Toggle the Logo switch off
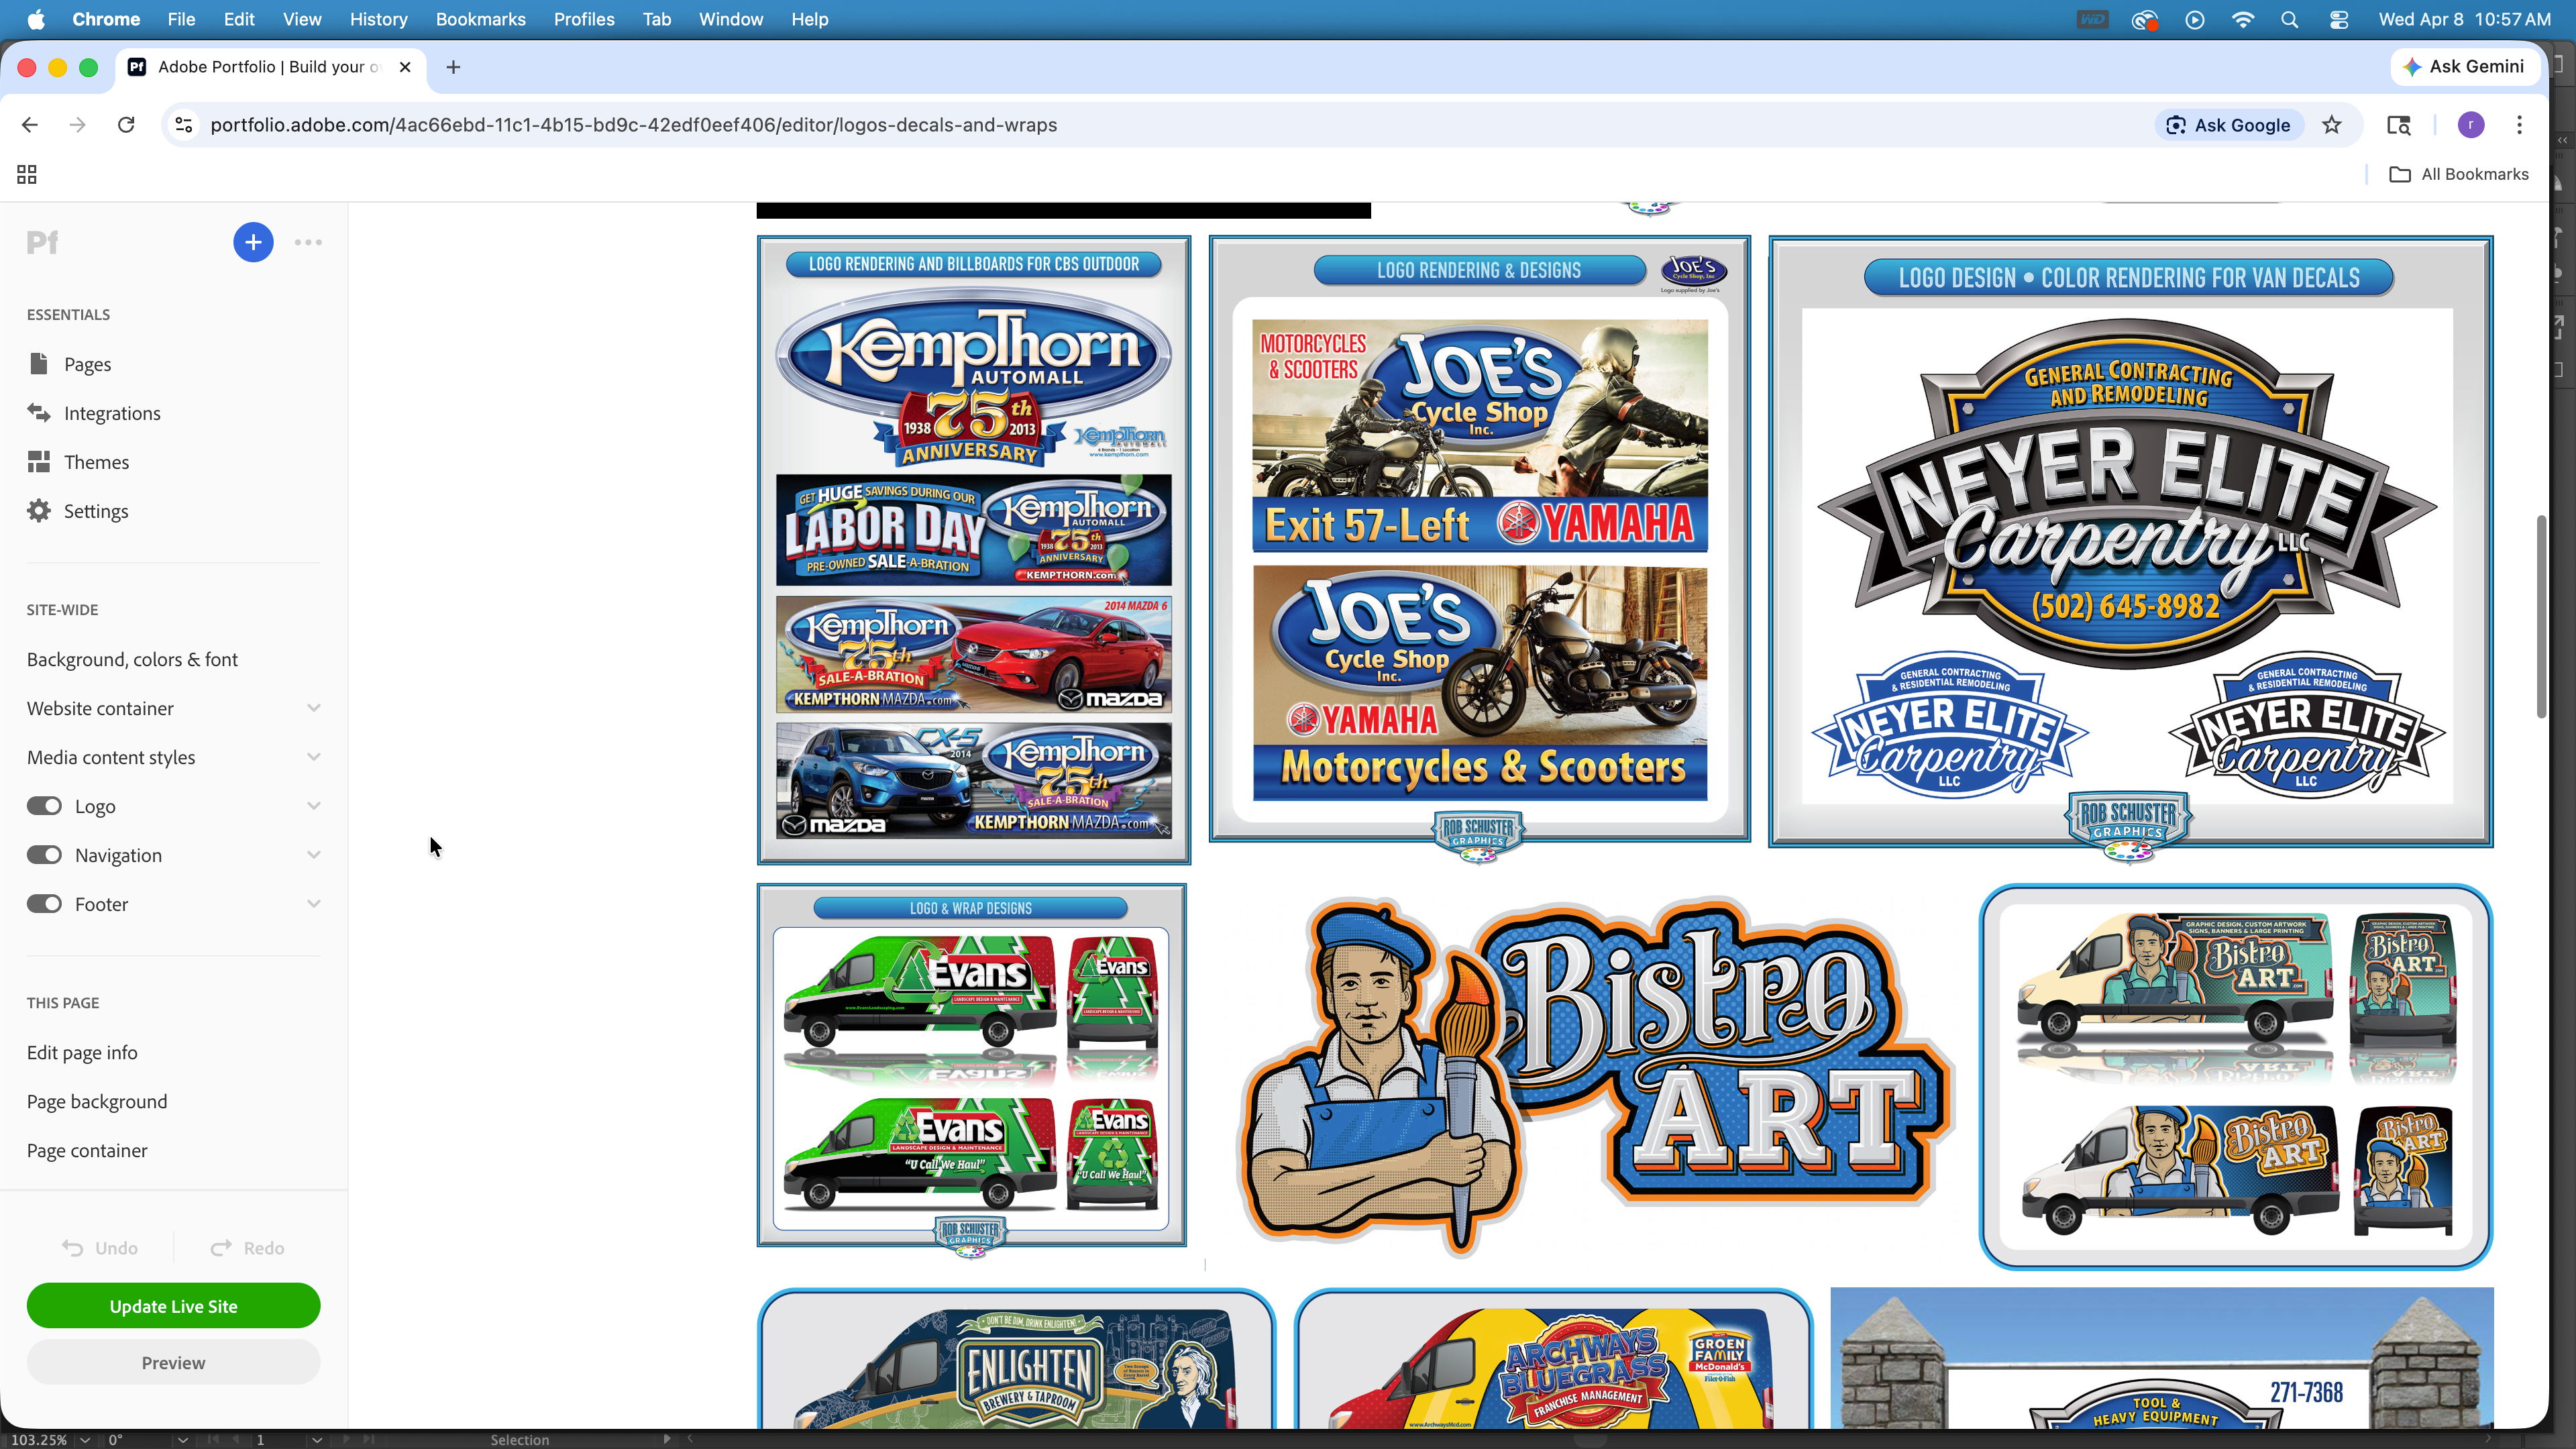Image resolution: width=2576 pixels, height=1449 pixels. [44, 806]
